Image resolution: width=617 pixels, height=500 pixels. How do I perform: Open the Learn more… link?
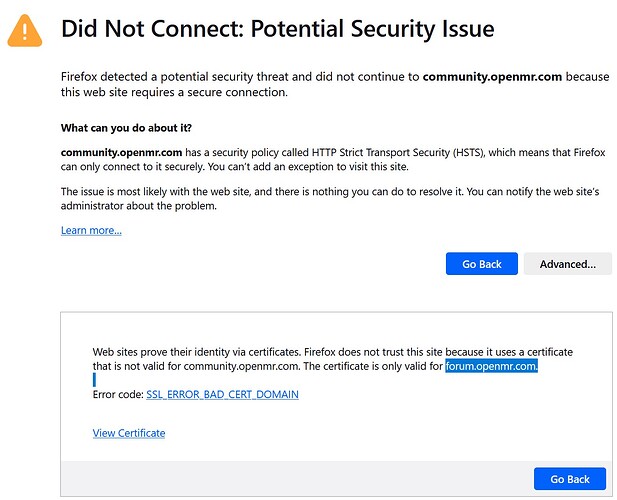[x=91, y=230]
